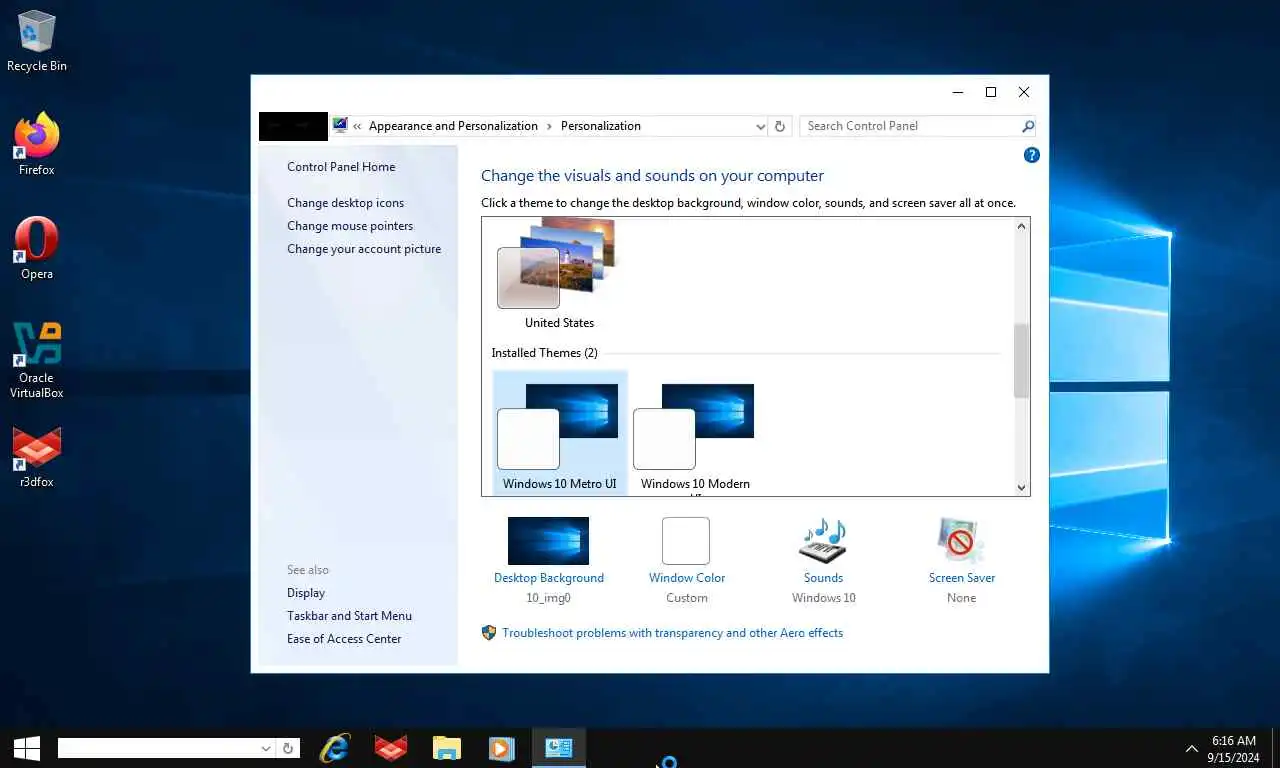The image size is (1280, 768).
Task: Click the theme list scrollbar thumb
Action: tap(1021, 361)
